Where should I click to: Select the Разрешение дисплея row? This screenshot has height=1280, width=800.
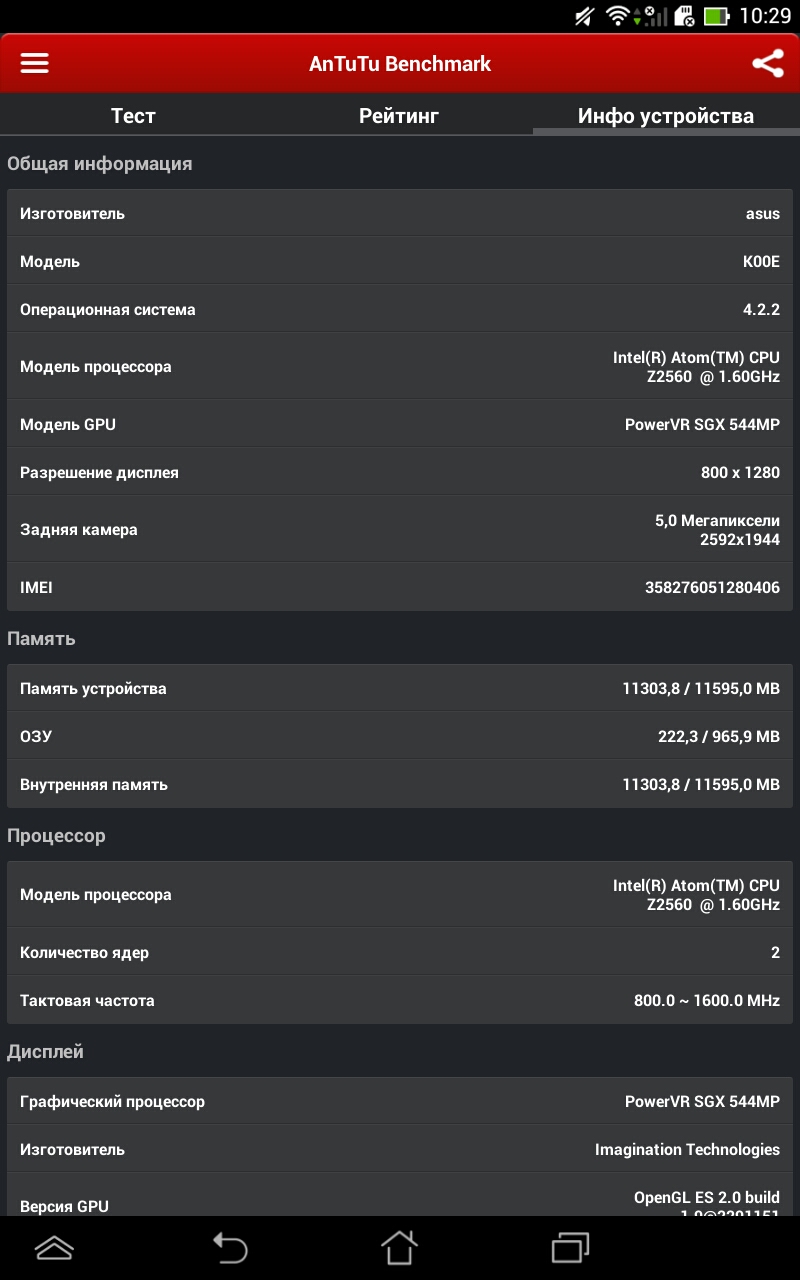[x=400, y=472]
